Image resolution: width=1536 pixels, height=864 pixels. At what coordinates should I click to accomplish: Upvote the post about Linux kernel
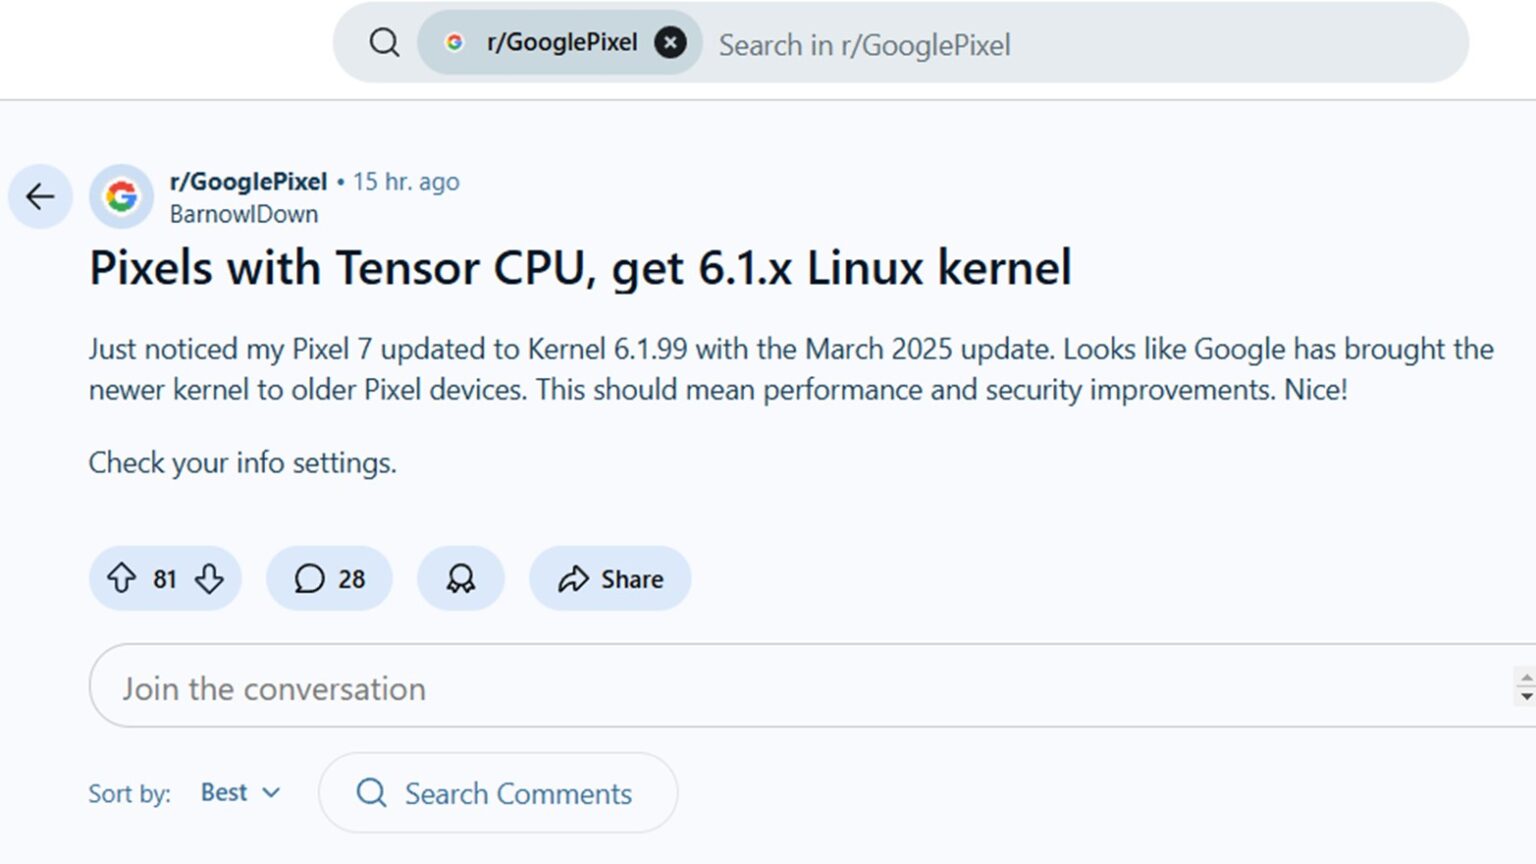coord(123,578)
